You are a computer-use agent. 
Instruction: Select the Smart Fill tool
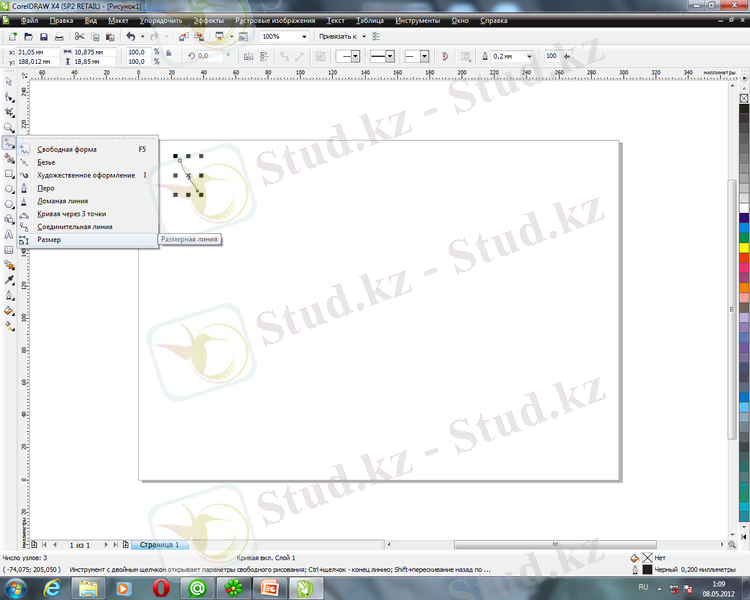coord(9,158)
